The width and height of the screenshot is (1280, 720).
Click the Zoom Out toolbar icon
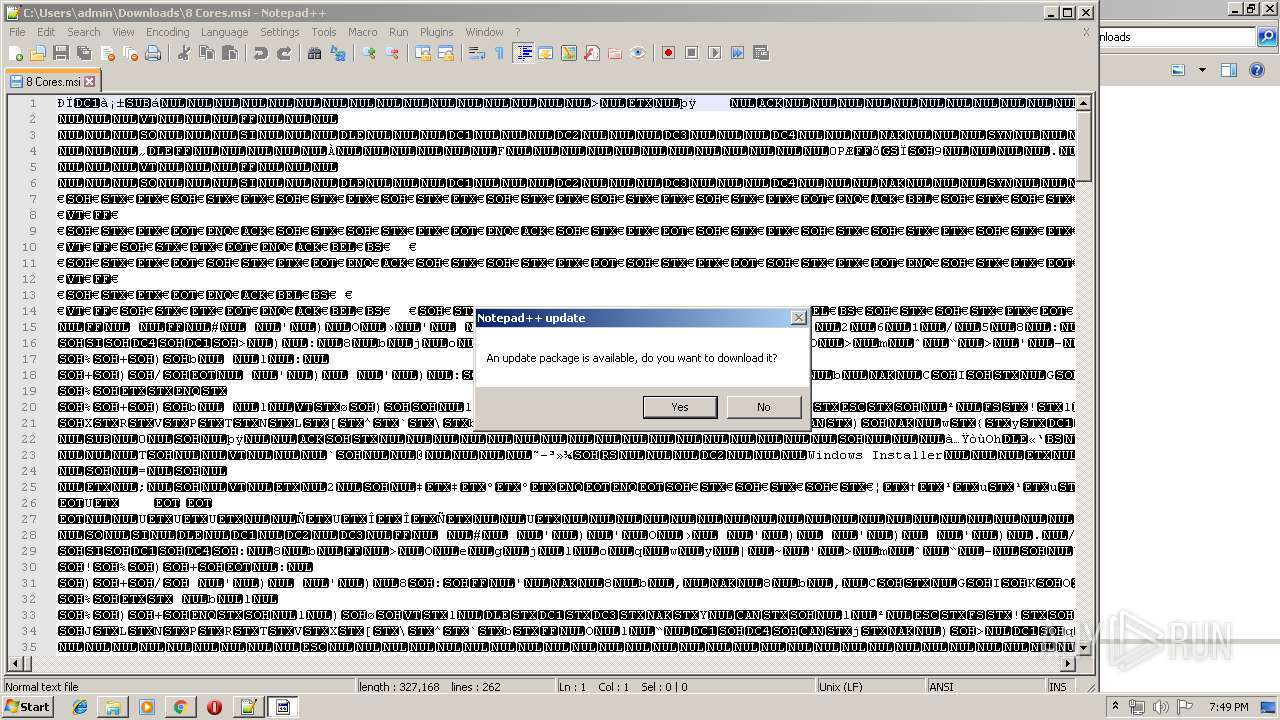click(392, 53)
